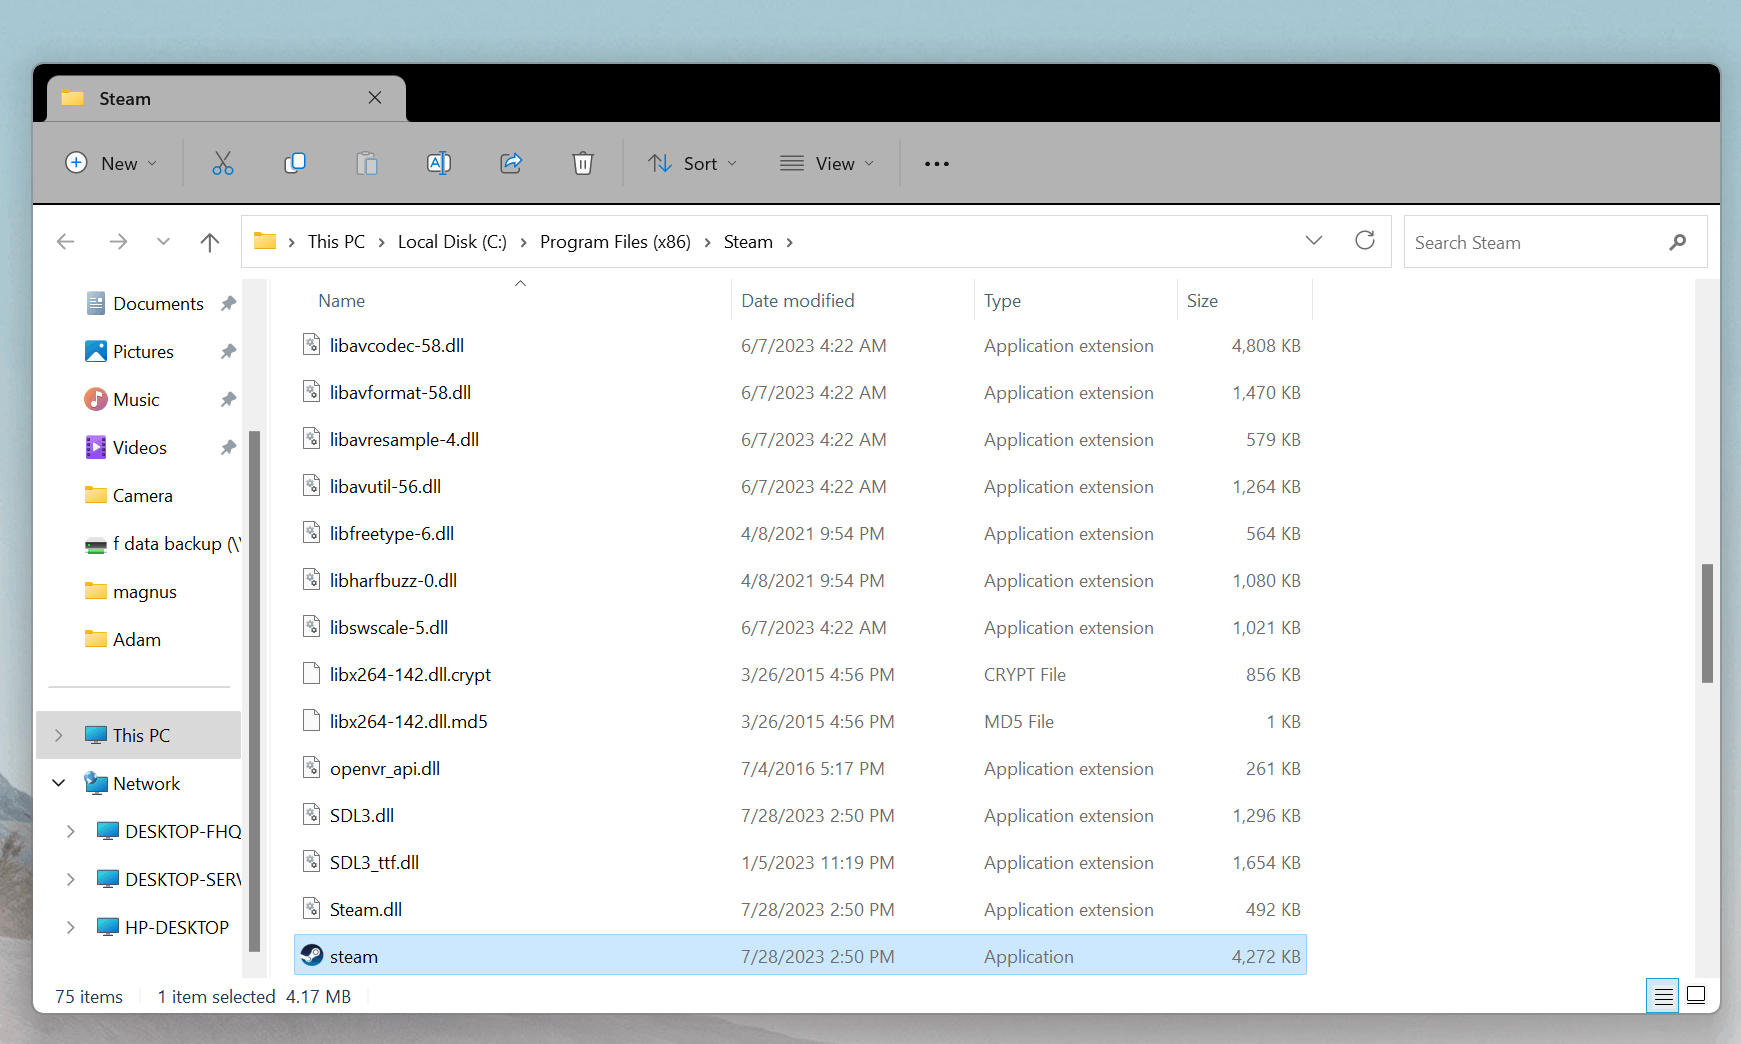Sort by Date modified column header
Screen dimensions: 1741x1044
pyautogui.click(x=797, y=301)
